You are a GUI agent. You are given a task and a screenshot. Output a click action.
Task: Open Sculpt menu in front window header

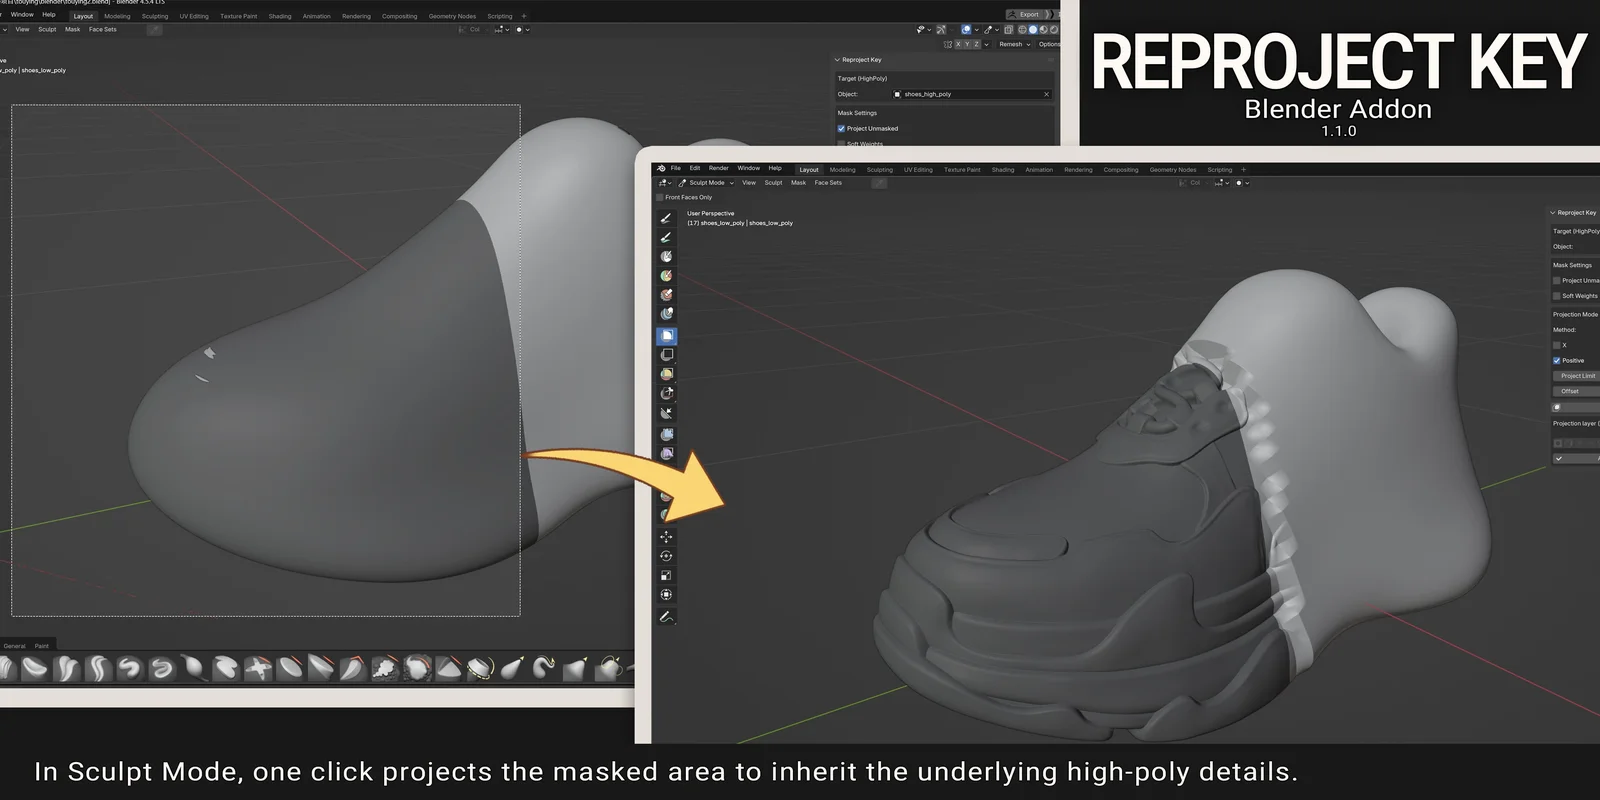click(x=773, y=183)
